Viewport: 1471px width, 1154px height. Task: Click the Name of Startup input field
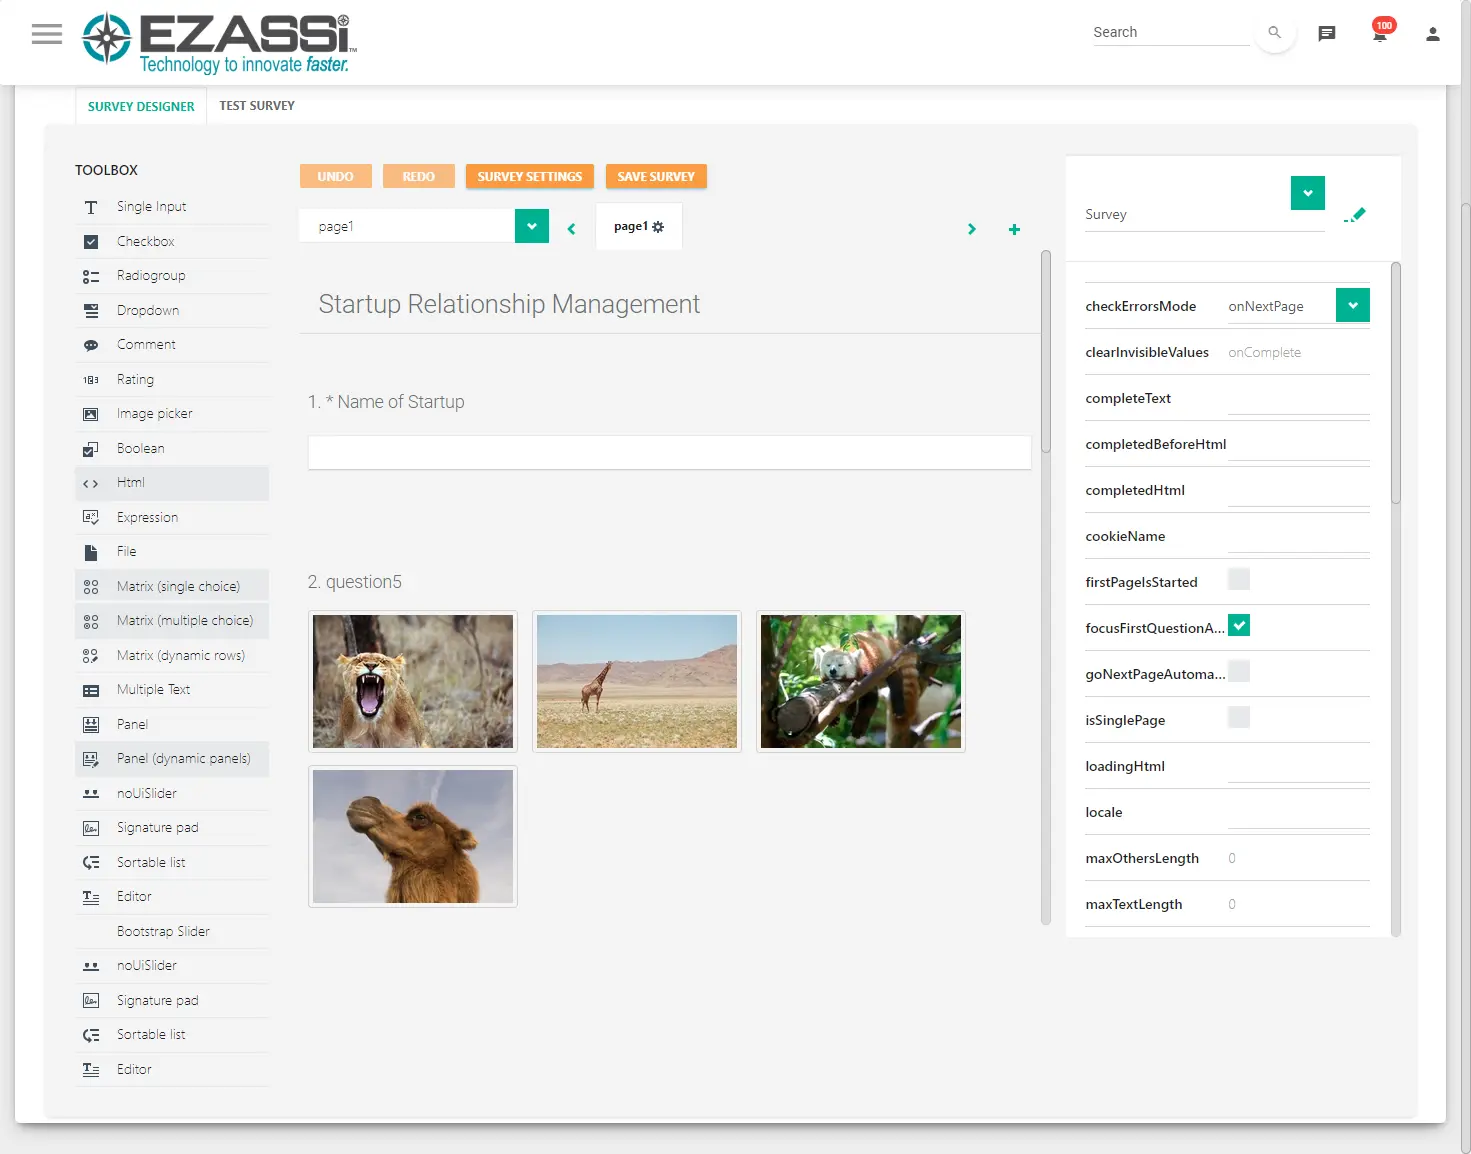669,452
